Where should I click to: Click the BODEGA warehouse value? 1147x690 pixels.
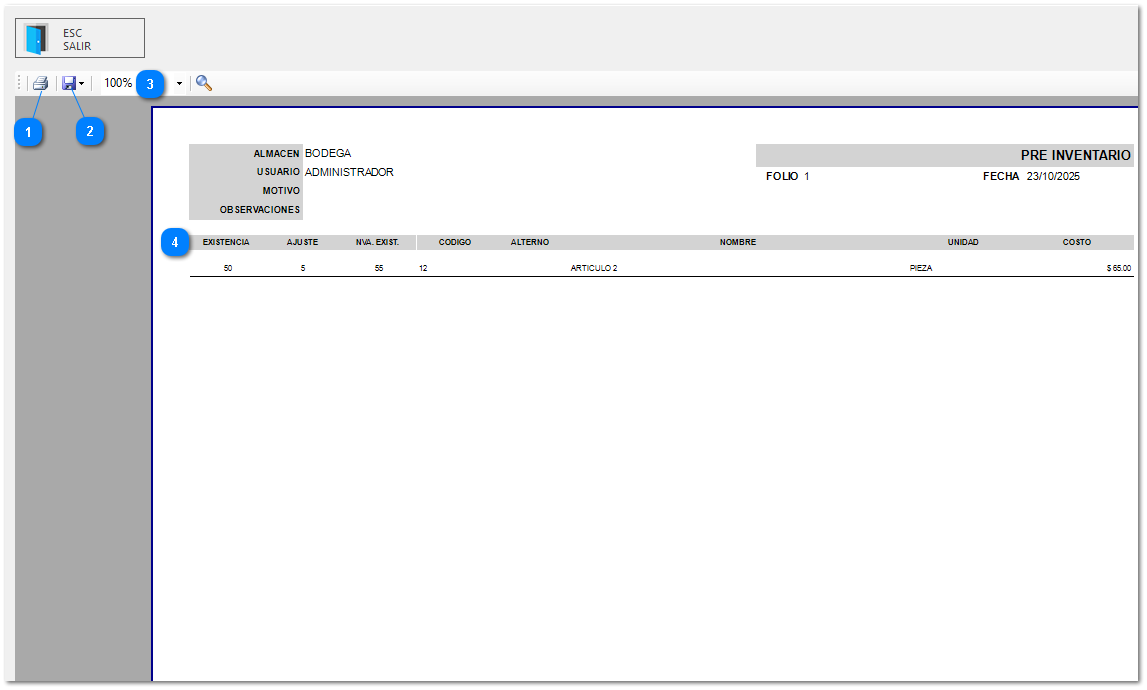point(328,154)
